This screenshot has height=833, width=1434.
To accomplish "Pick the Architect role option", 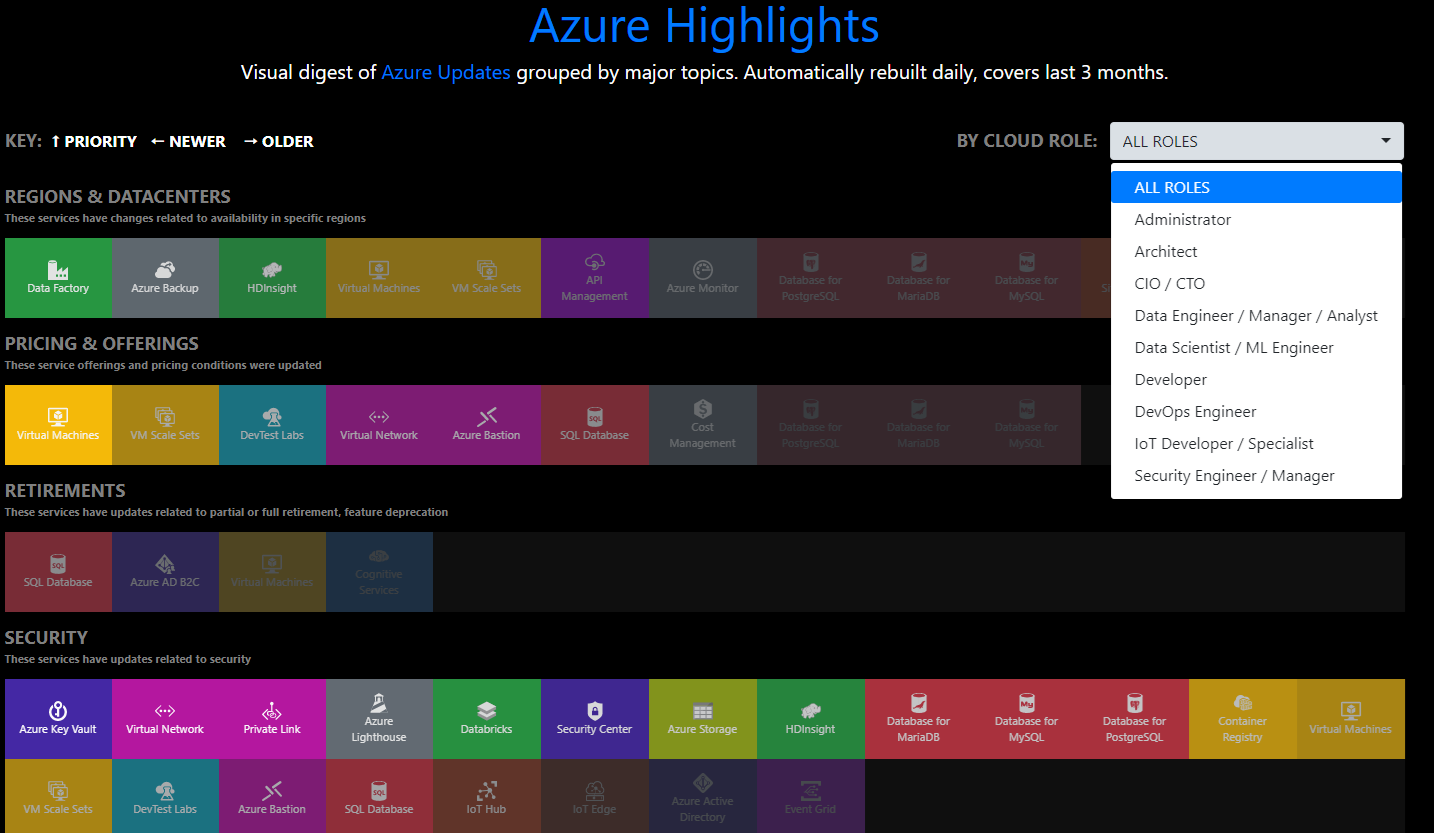I will tap(1256, 251).
